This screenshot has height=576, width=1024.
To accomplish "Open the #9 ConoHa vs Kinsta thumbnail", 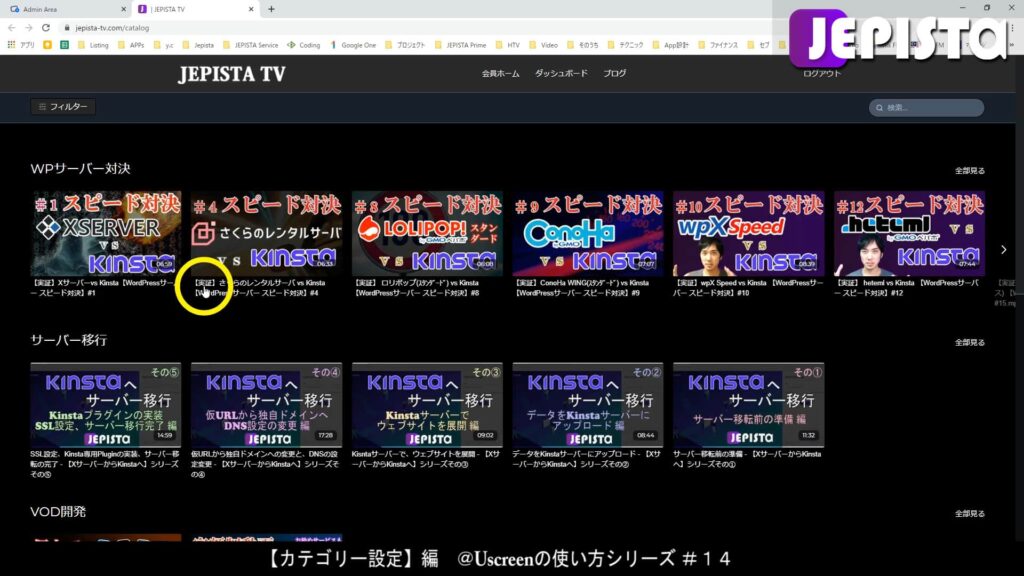I will click(x=588, y=233).
